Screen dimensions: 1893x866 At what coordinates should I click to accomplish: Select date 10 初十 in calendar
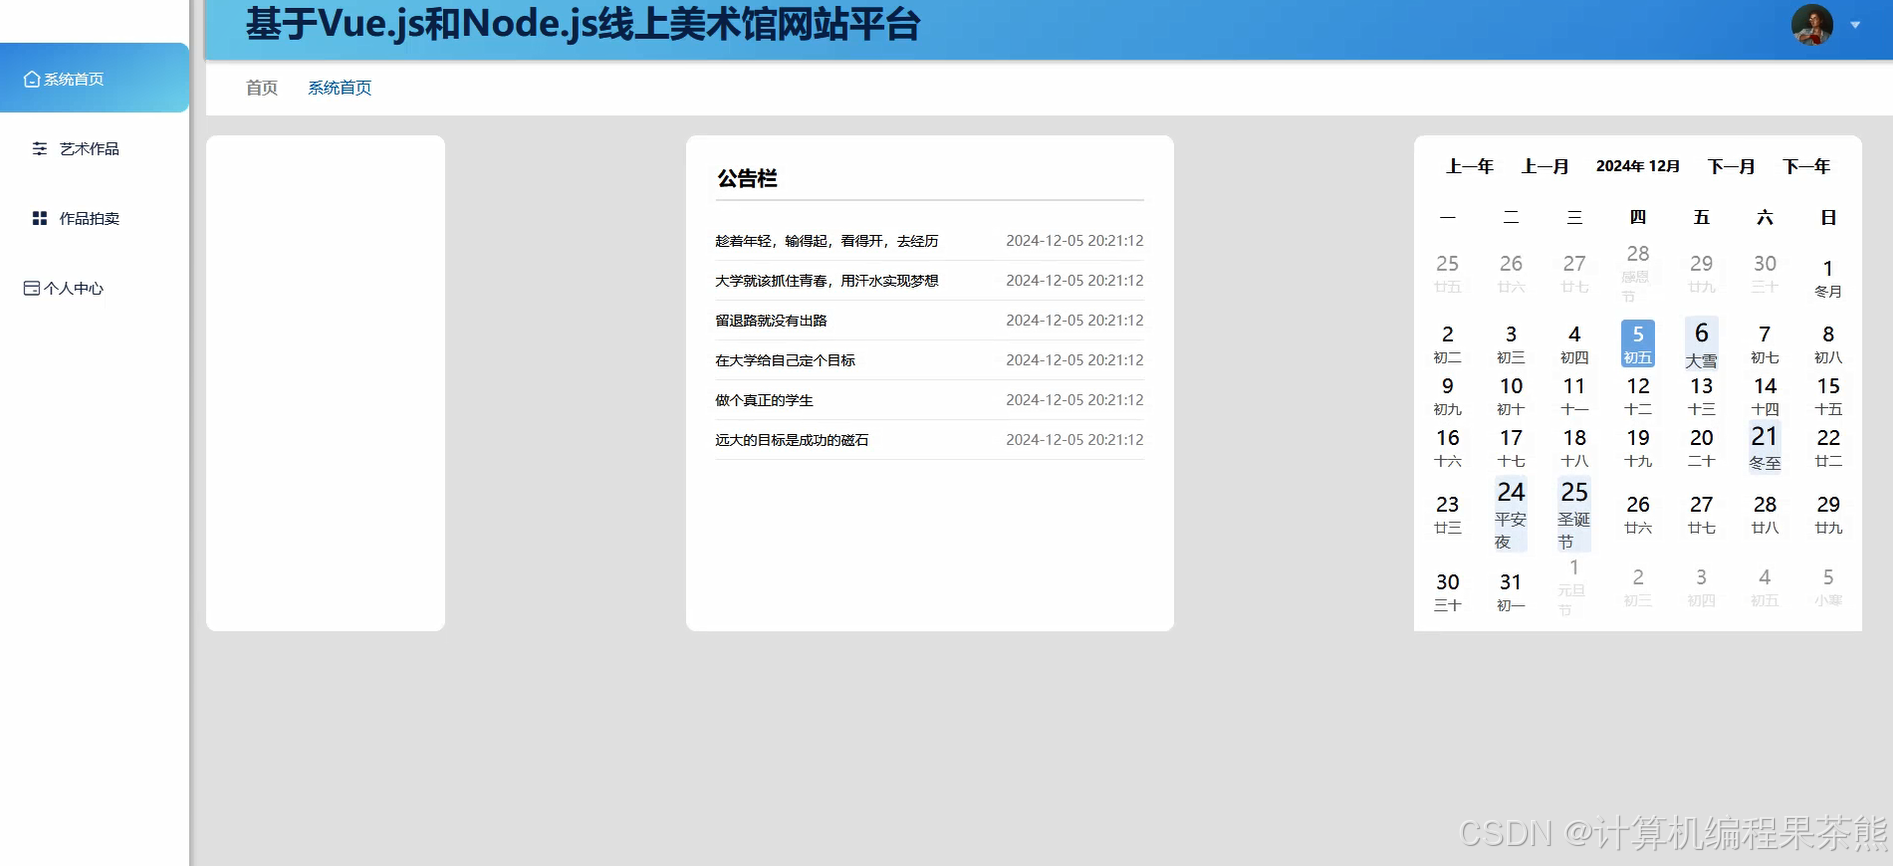pyautogui.click(x=1511, y=396)
